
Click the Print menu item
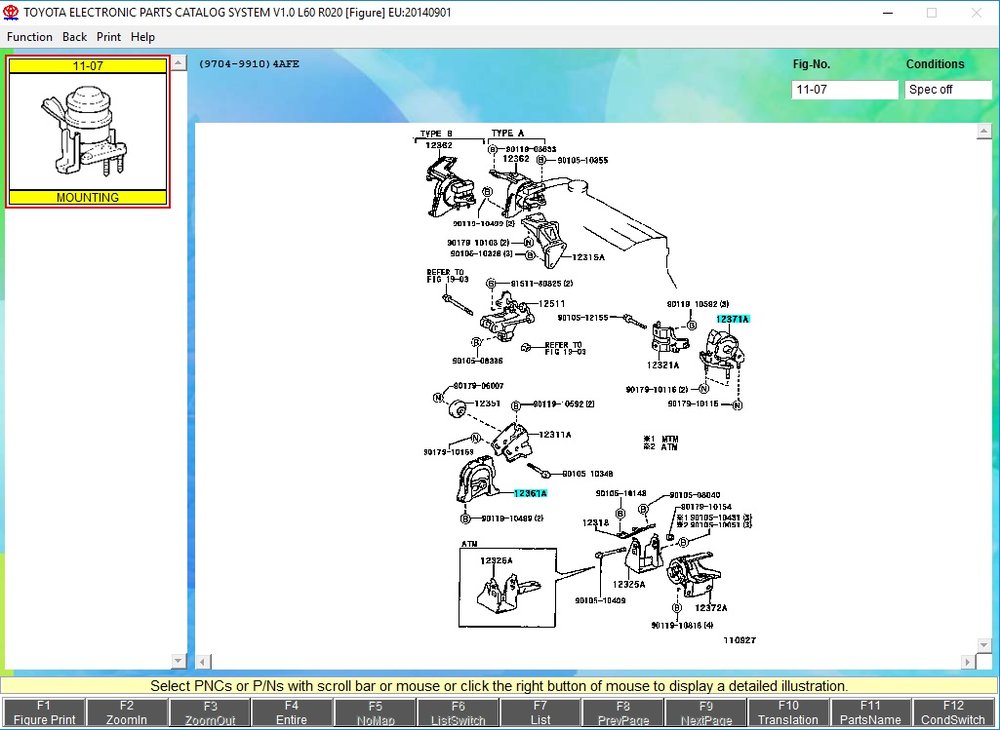[108, 37]
